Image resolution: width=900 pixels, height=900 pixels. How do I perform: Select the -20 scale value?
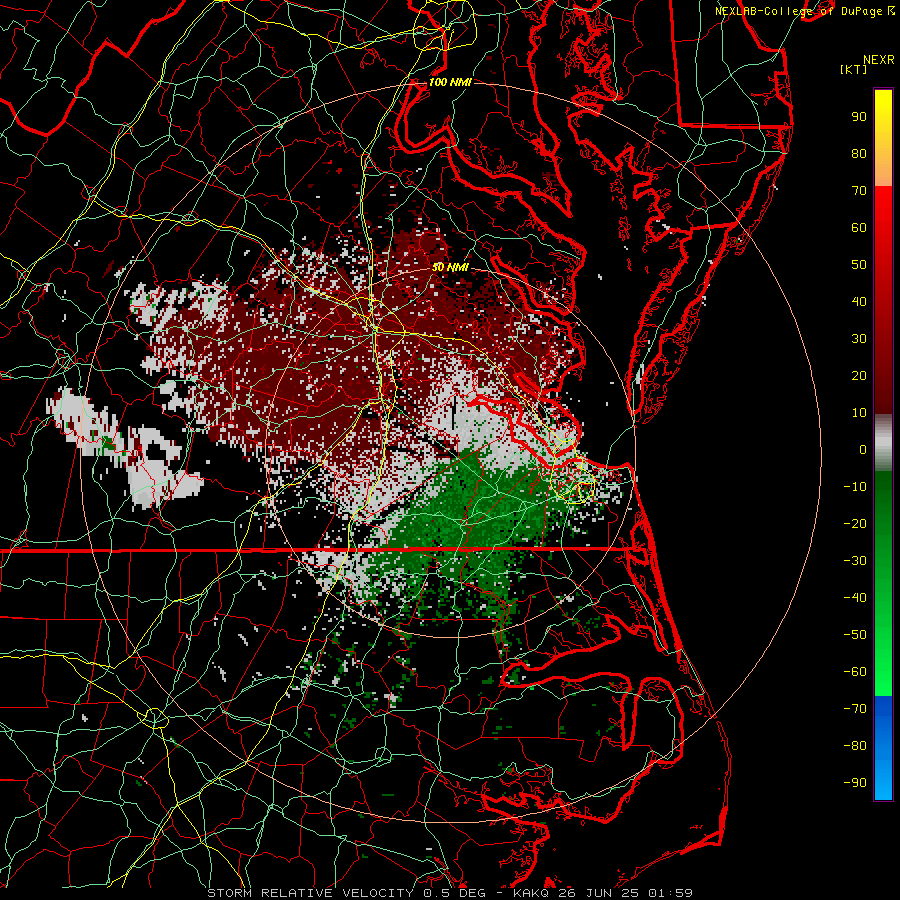click(855, 523)
